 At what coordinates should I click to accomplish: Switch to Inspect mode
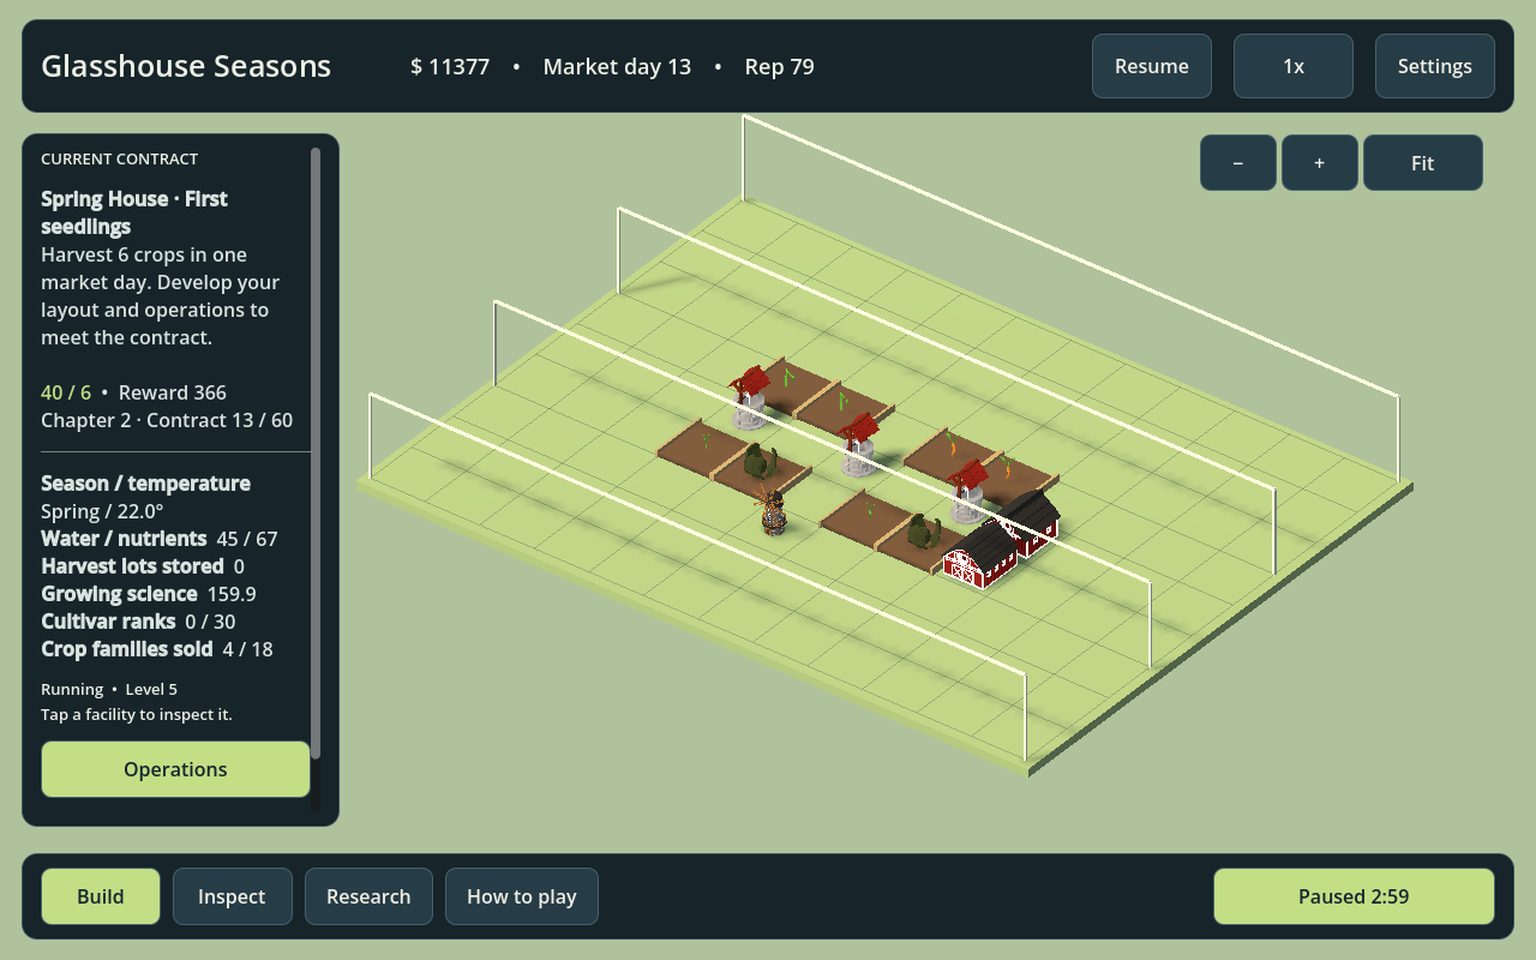tap(232, 896)
